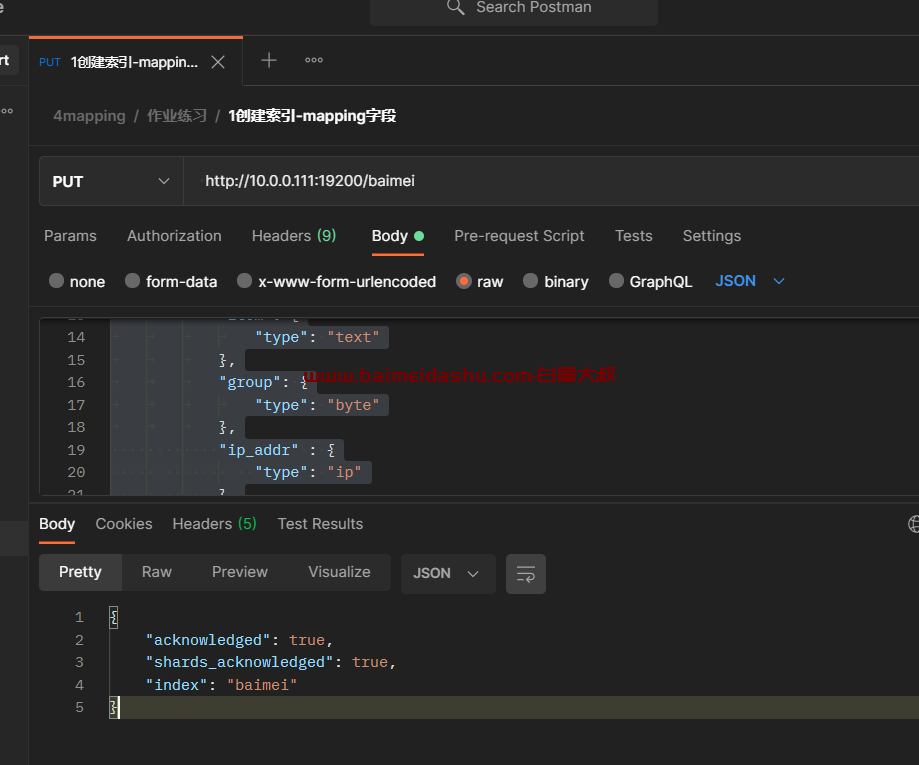Open the Pre-request Script tab
Screen dimensions: 919x765
(x=519, y=236)
